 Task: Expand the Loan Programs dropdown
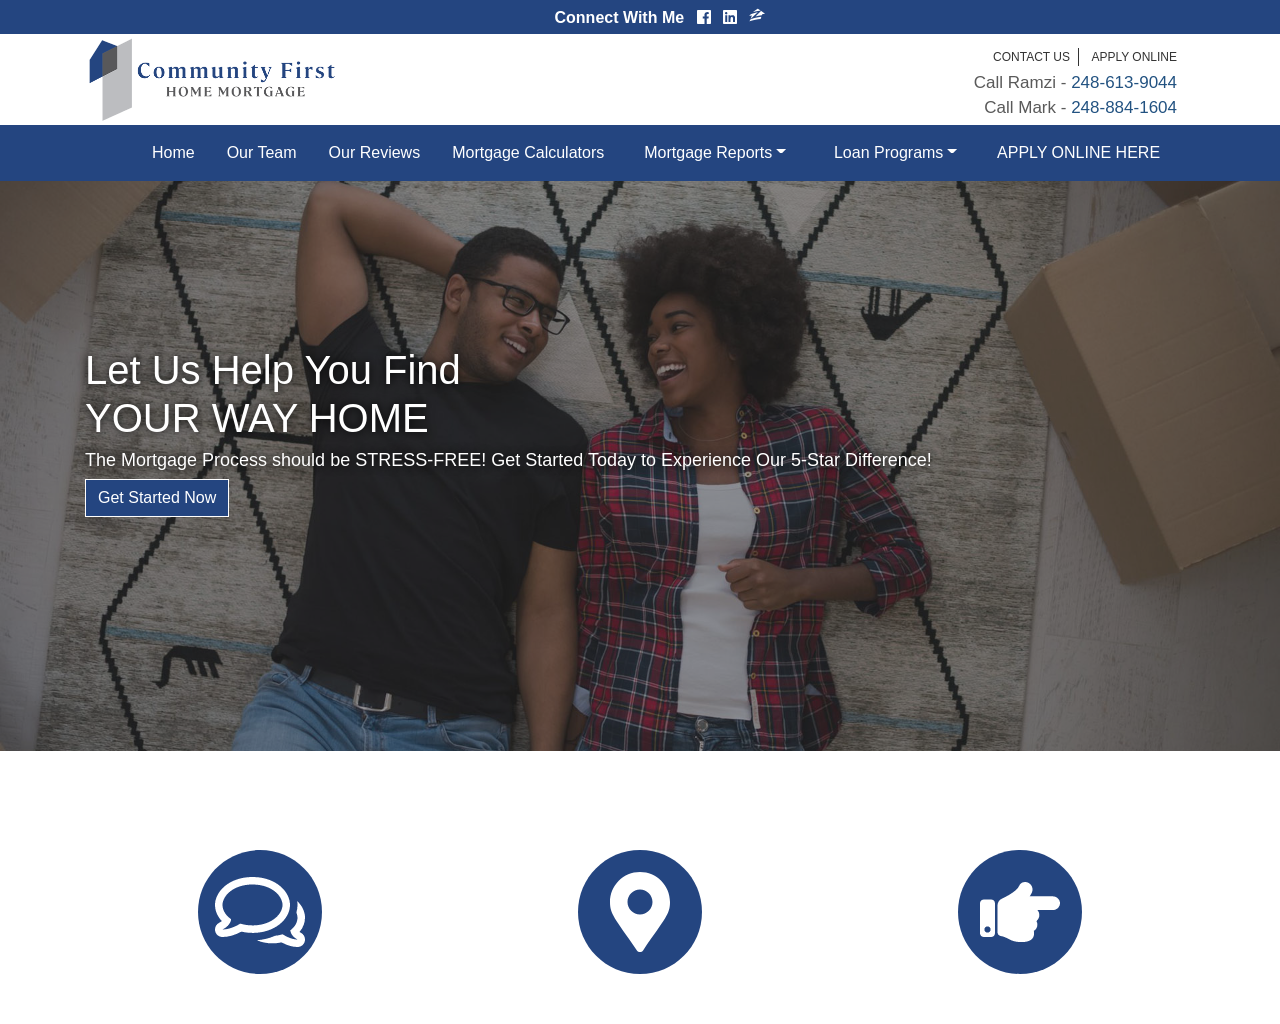pos(895,153)
